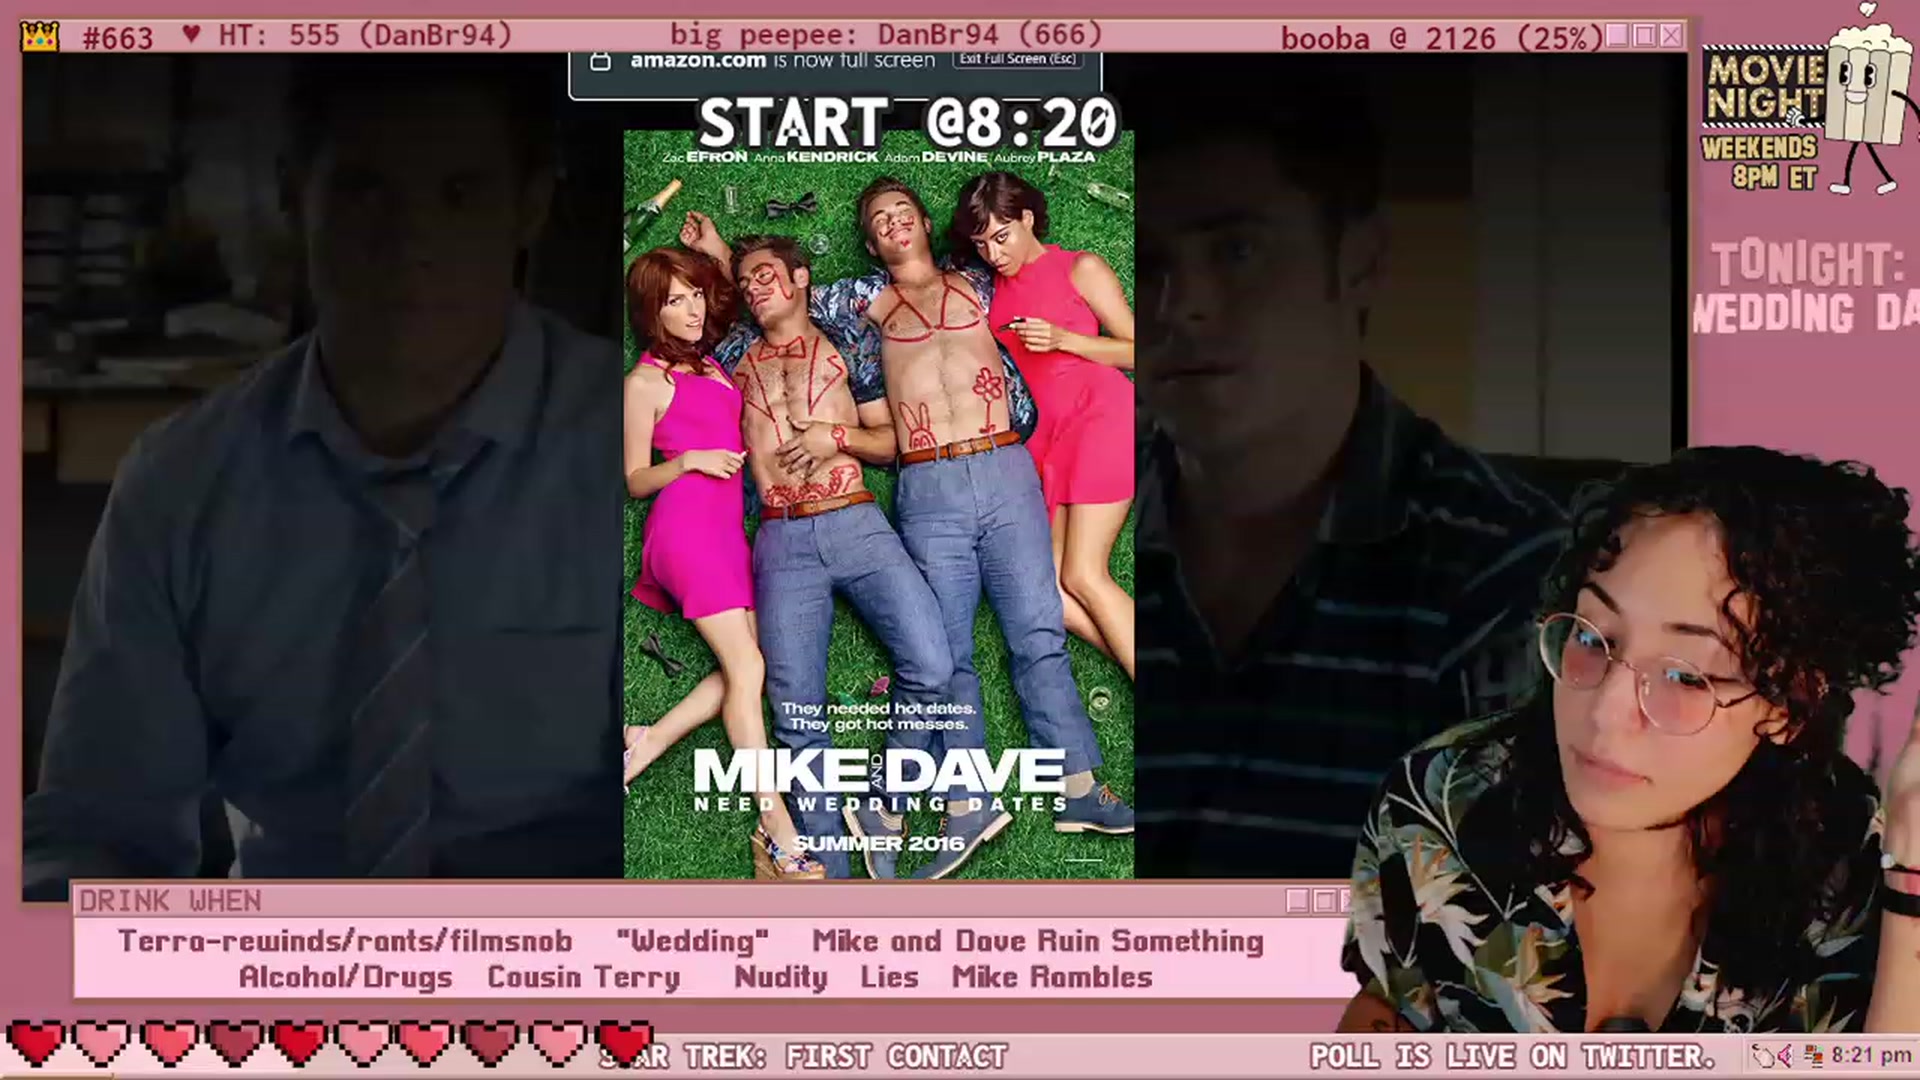The width and height of the screenshot is (1920, 1080).
Task: Click the "Mike Rambles" drink rule
Action: coord(1052,977)
